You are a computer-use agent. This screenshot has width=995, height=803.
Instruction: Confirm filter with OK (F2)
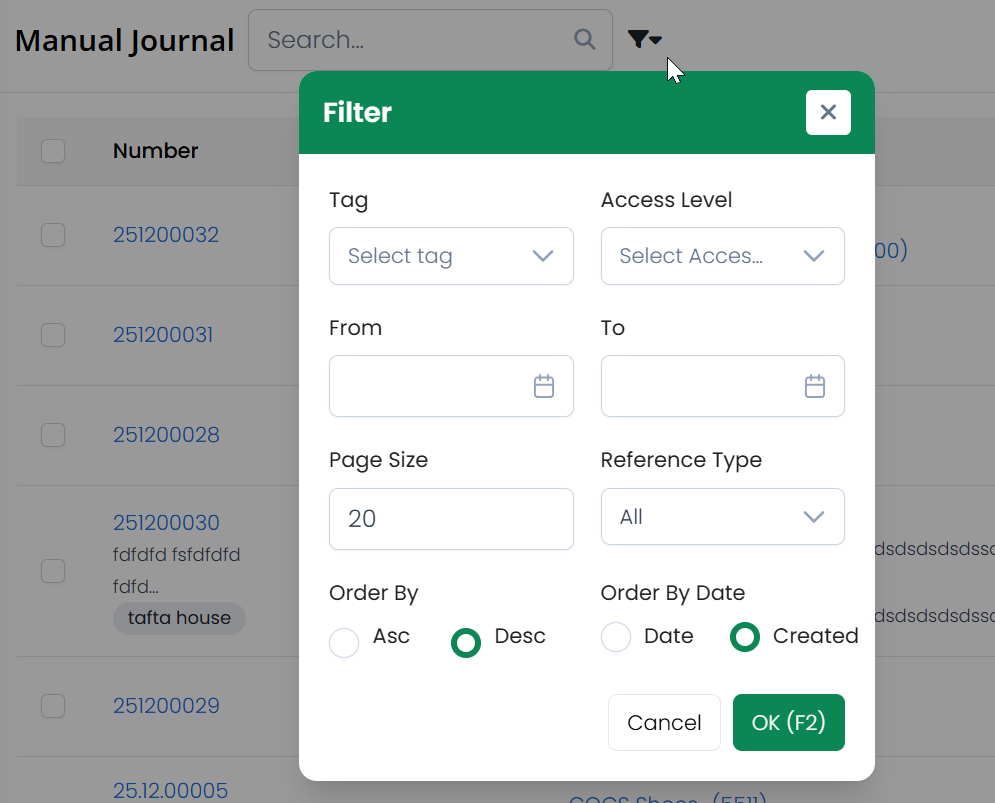coord(788,722)
